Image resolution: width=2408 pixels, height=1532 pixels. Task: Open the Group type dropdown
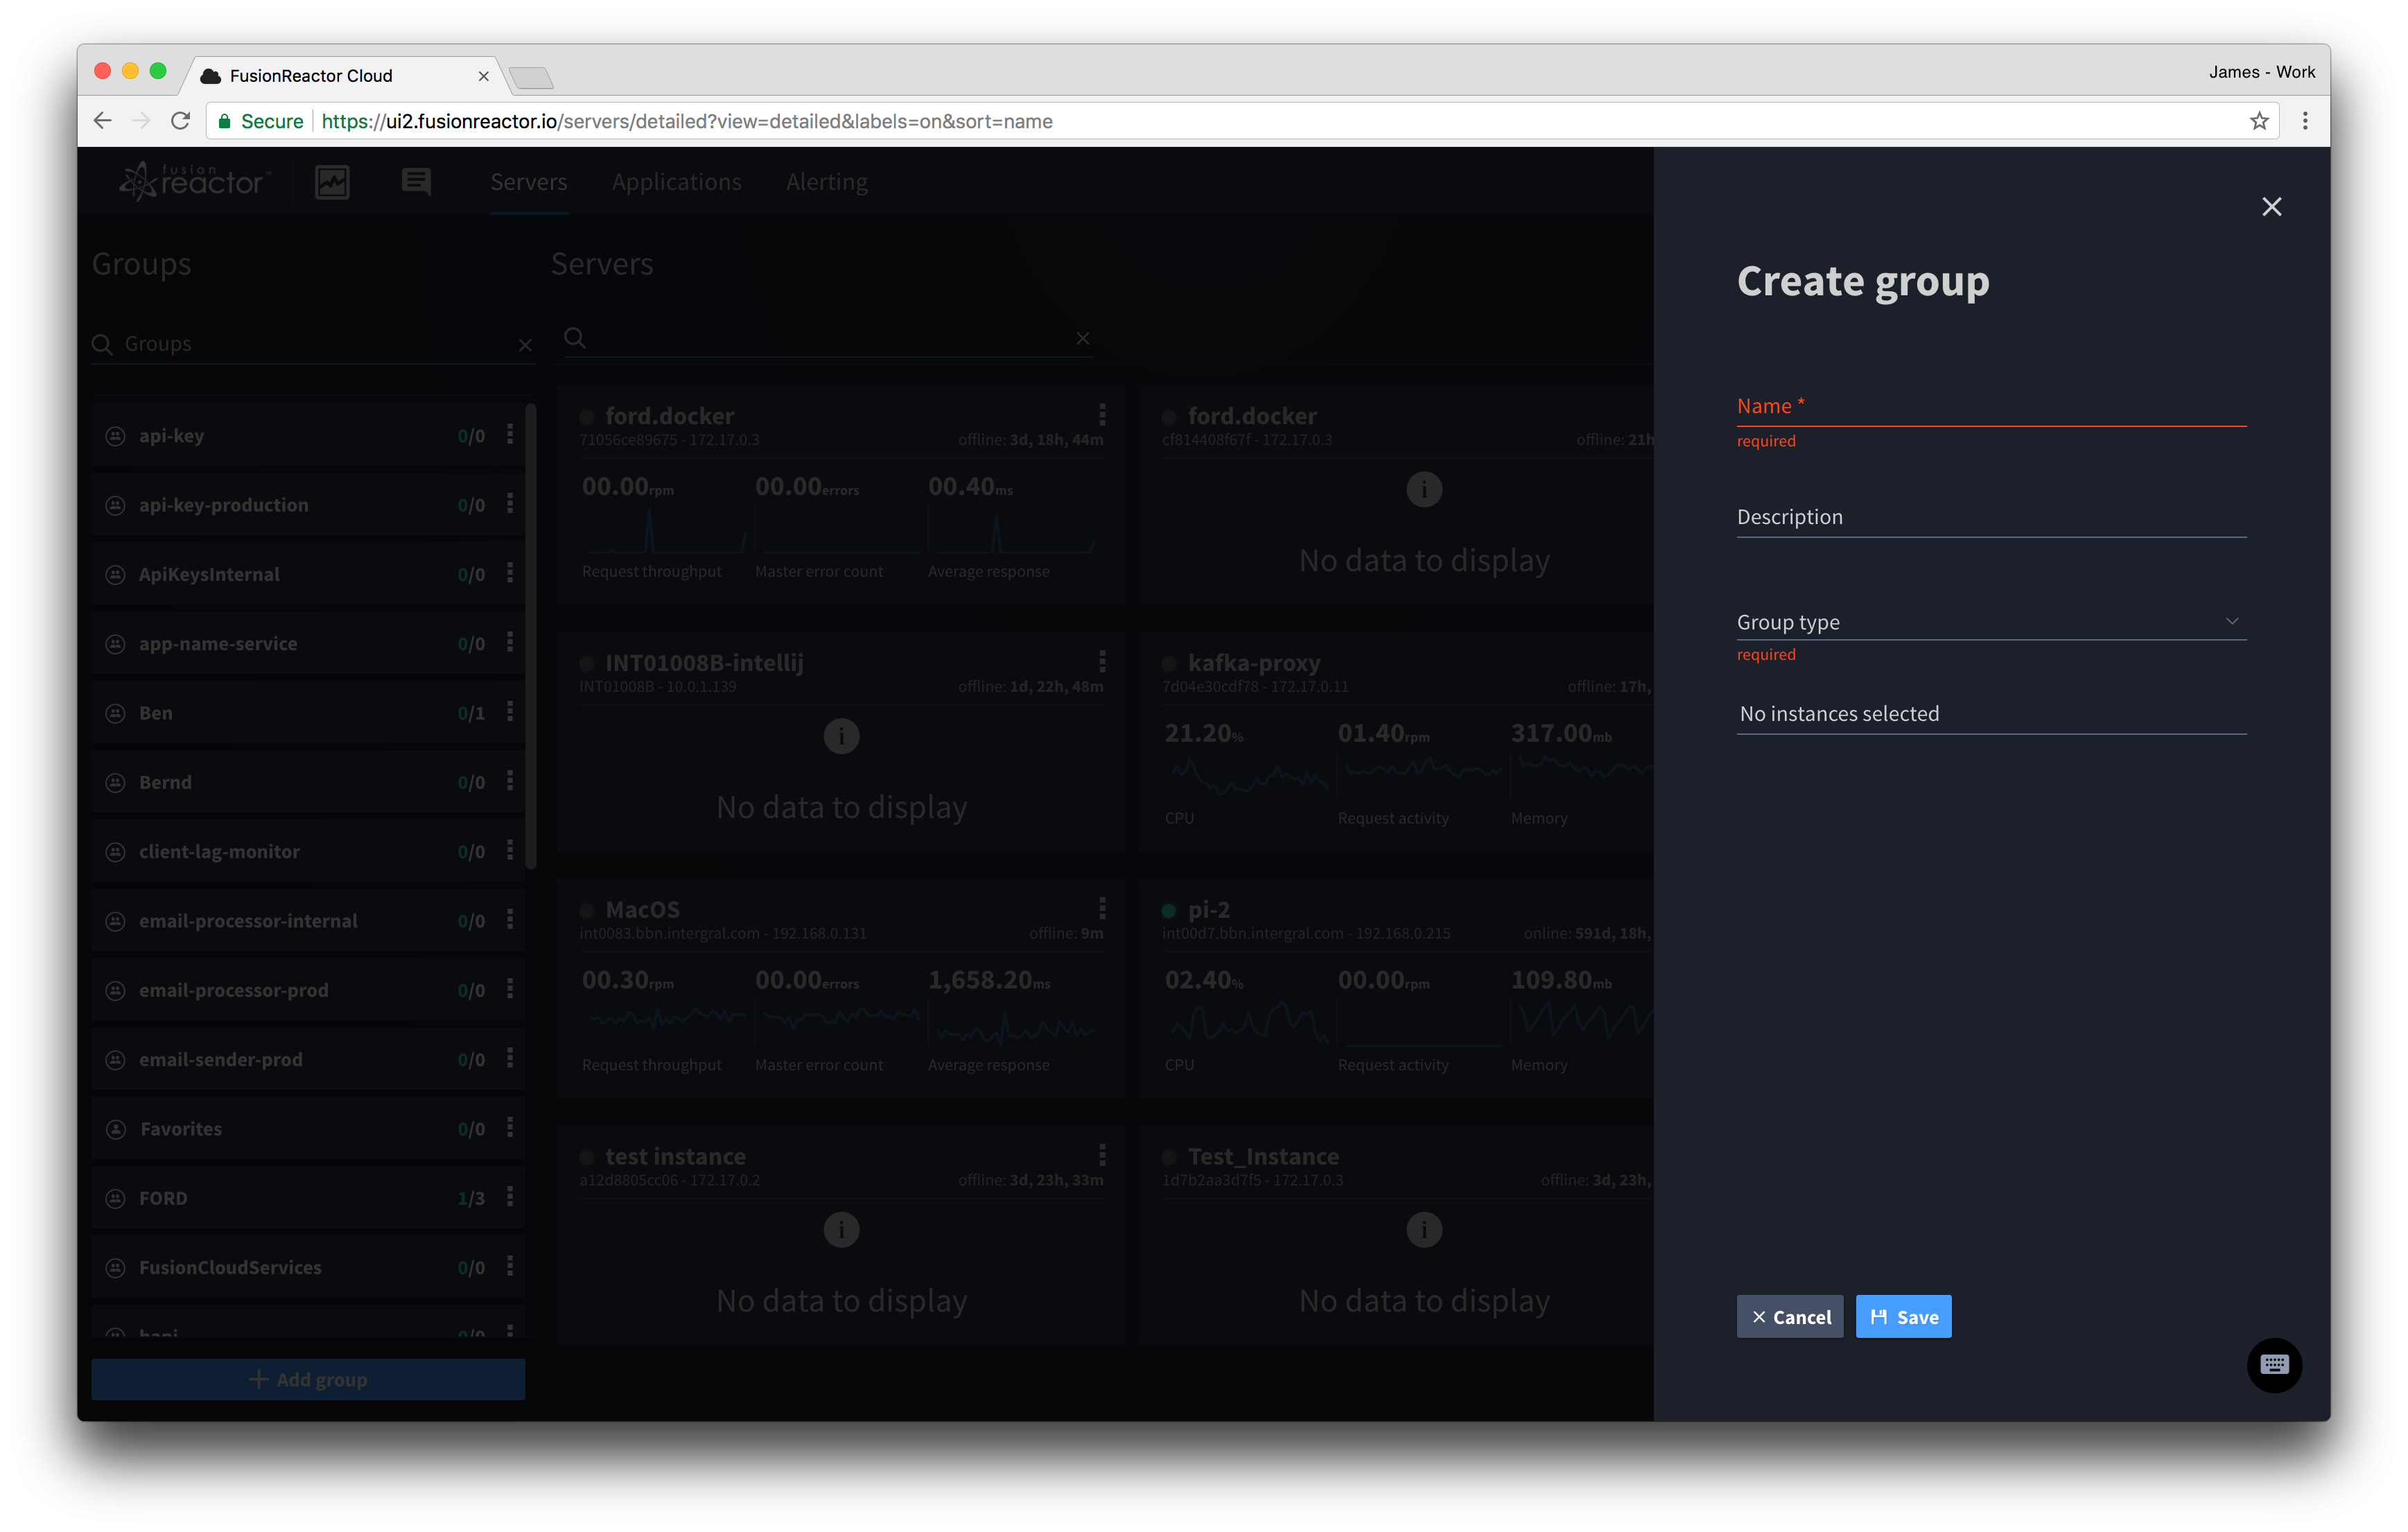[1991, 622]
